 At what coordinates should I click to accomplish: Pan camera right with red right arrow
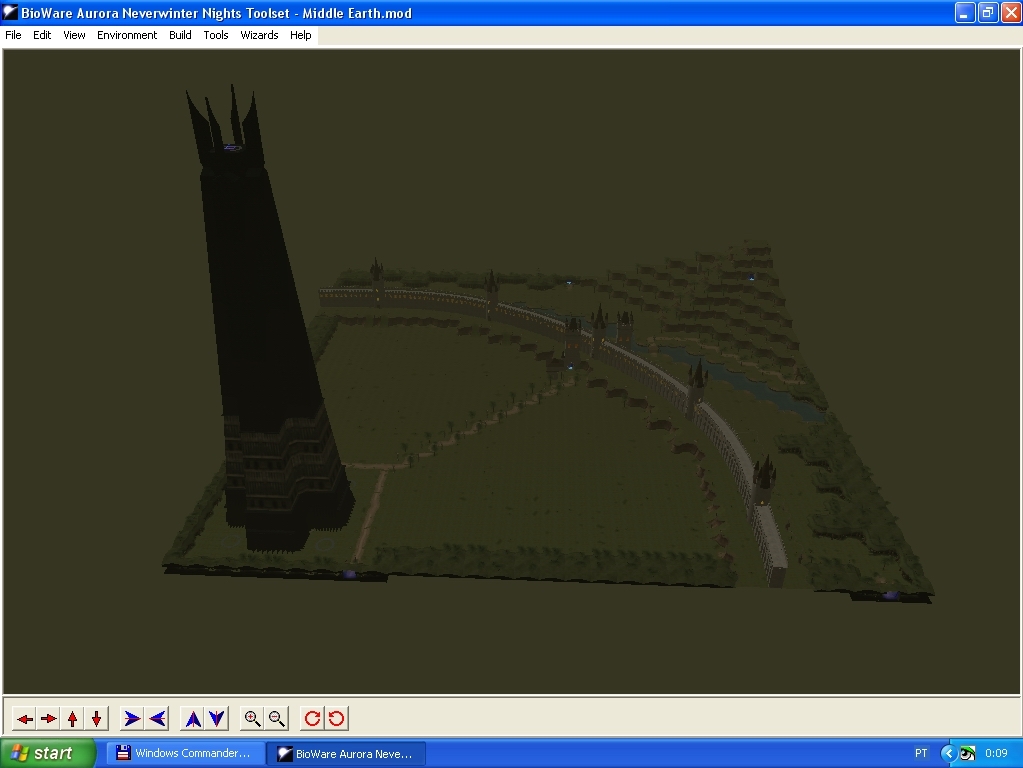click(48, 718)
